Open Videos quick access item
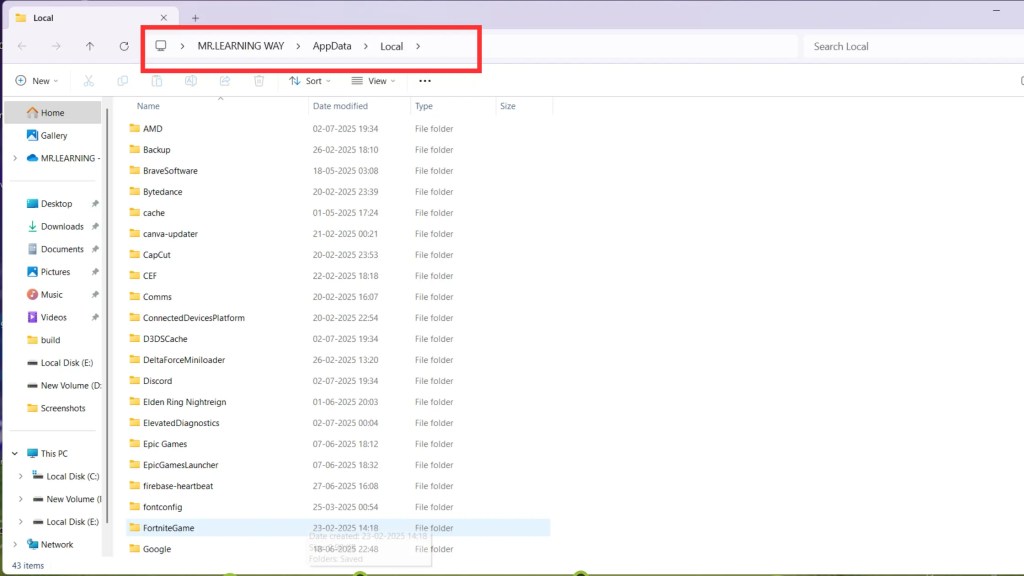1024x576 pixels. pos(53,317)
